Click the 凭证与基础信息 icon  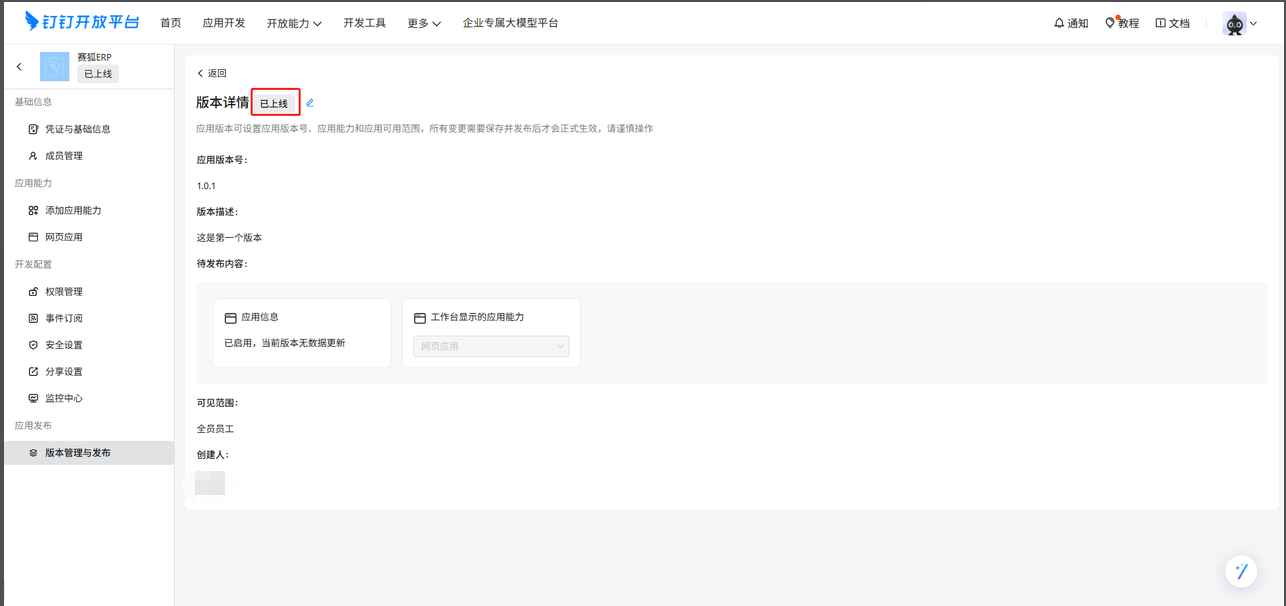33,129
